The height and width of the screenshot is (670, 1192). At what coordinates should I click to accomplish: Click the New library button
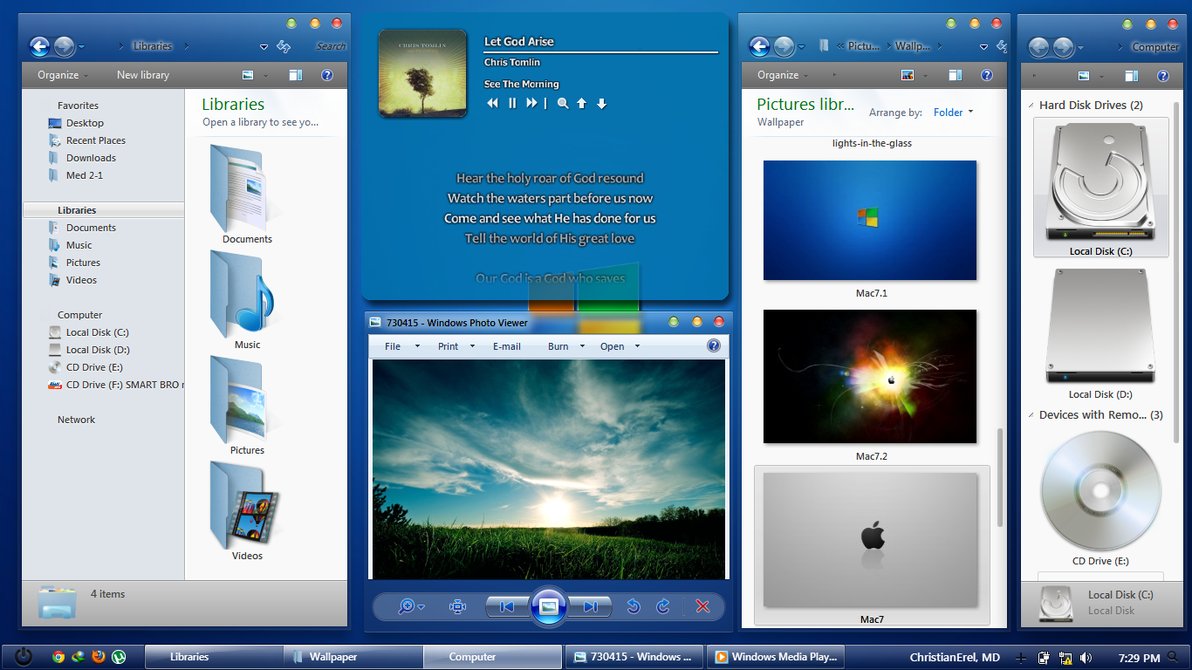(143, 75)
